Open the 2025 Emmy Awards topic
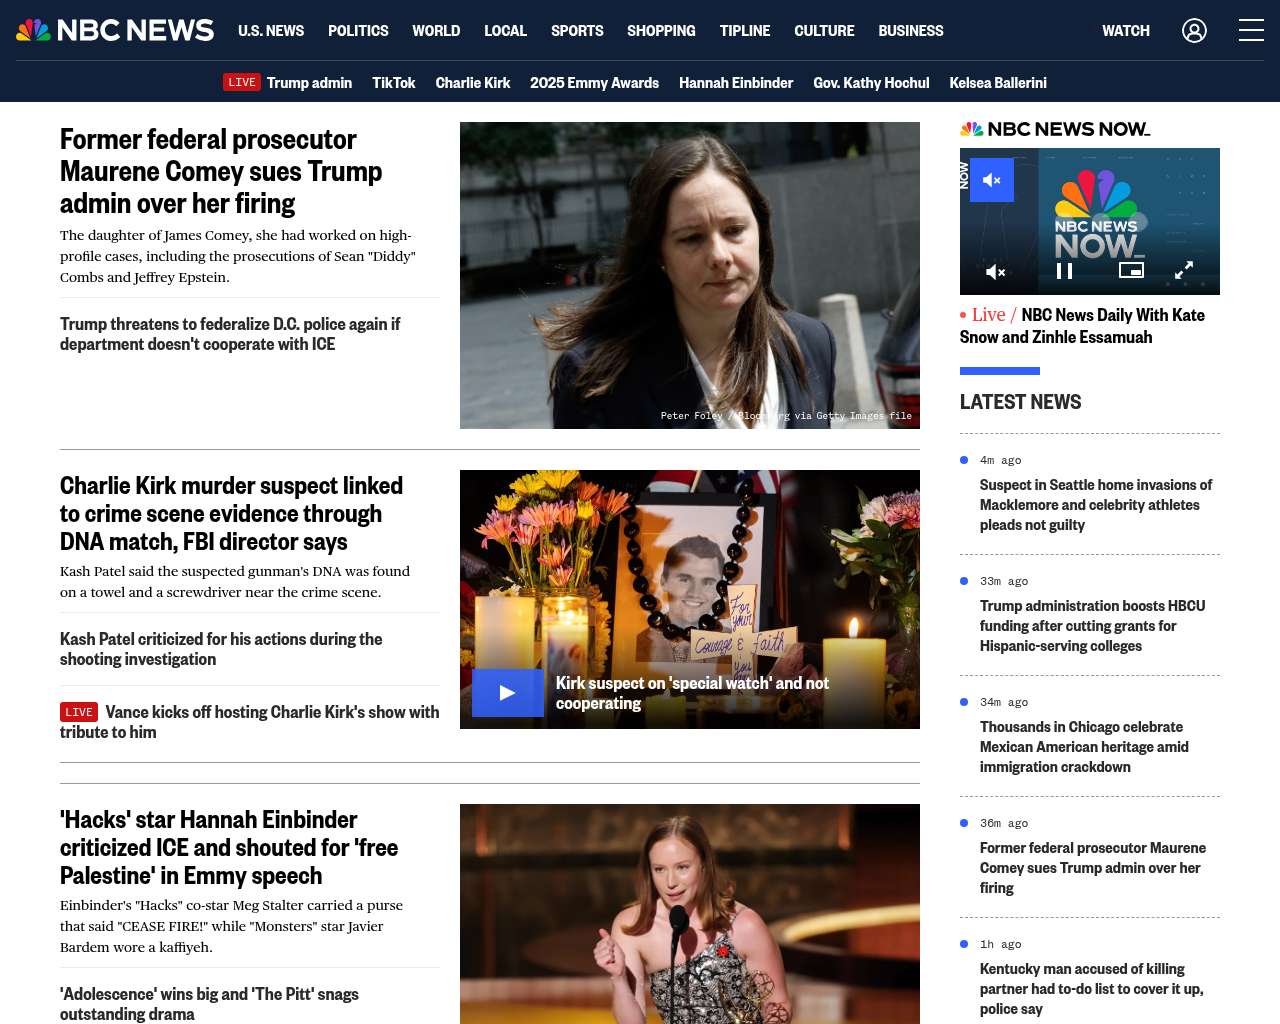Viewport: 1280px width, 1024px height. coord(594,82)
